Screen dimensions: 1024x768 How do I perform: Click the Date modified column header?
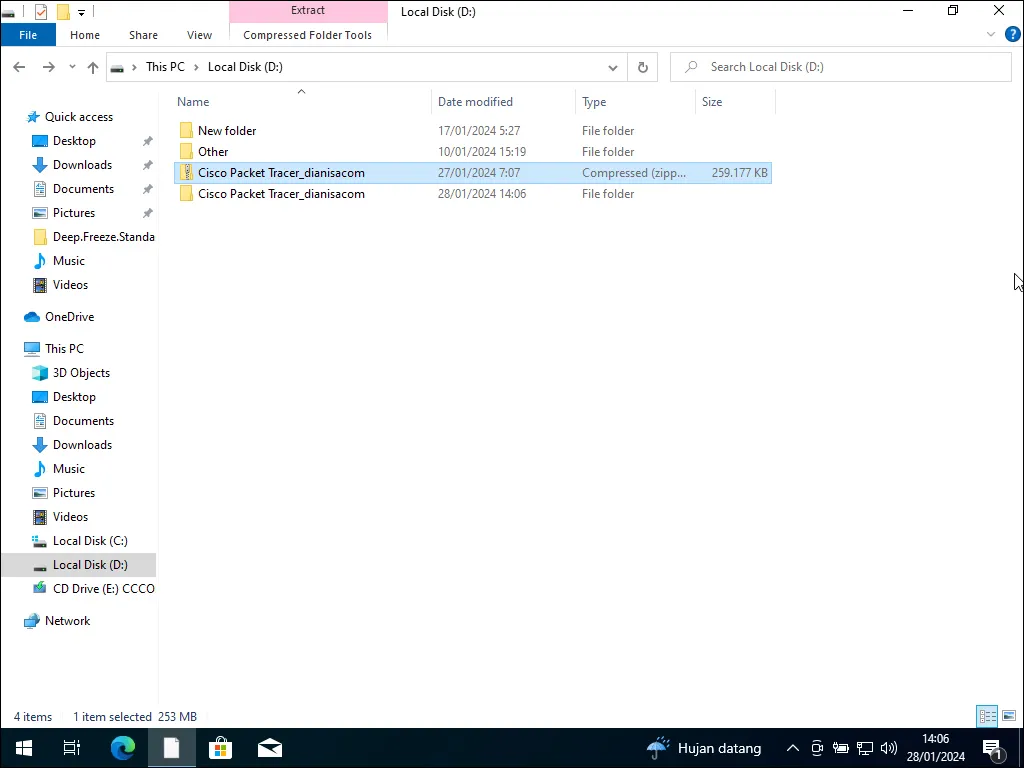[x=475, y=102]
